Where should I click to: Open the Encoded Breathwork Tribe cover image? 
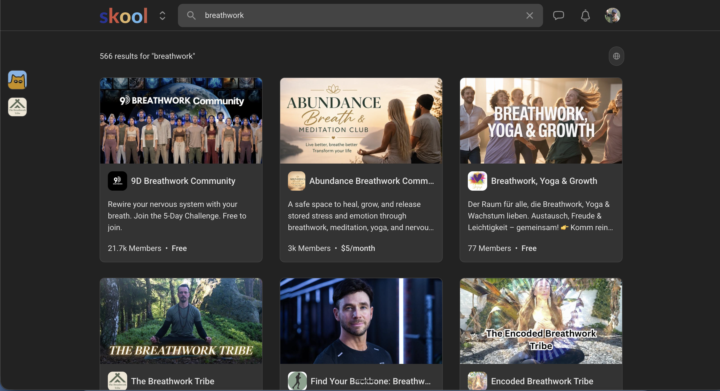[541, 321]
